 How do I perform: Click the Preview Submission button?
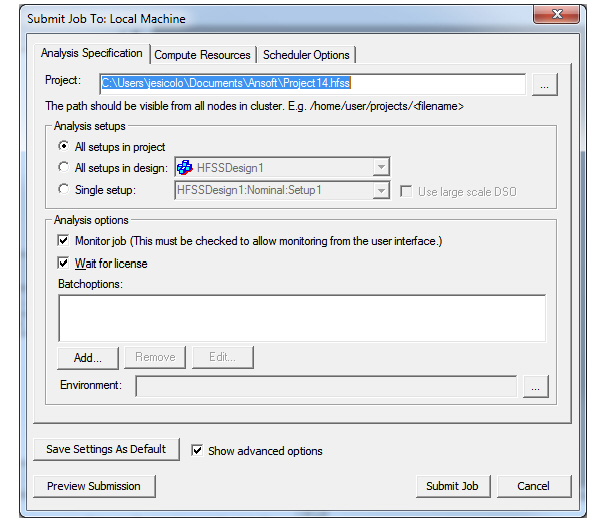coord(94,486)
